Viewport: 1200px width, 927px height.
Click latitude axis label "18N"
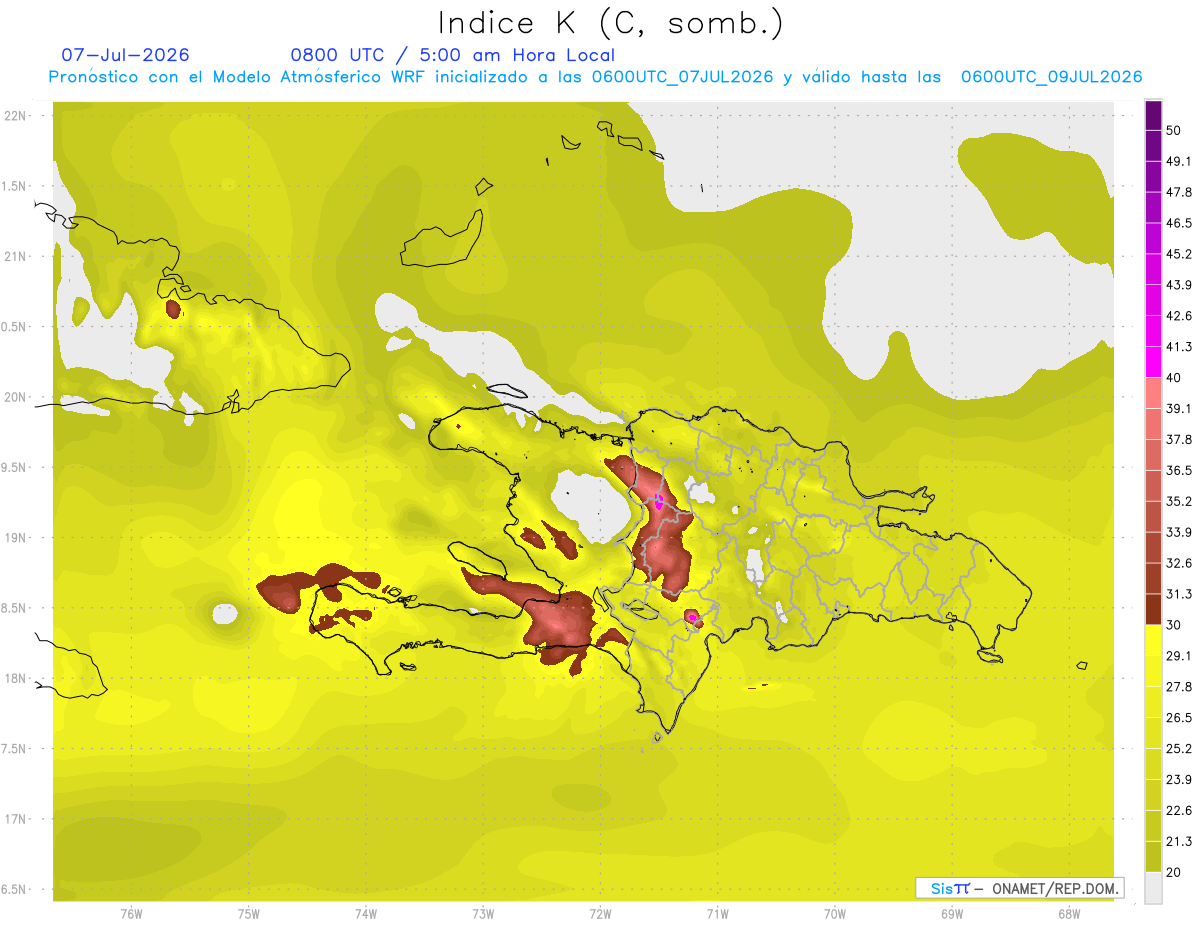coord(17,678)
